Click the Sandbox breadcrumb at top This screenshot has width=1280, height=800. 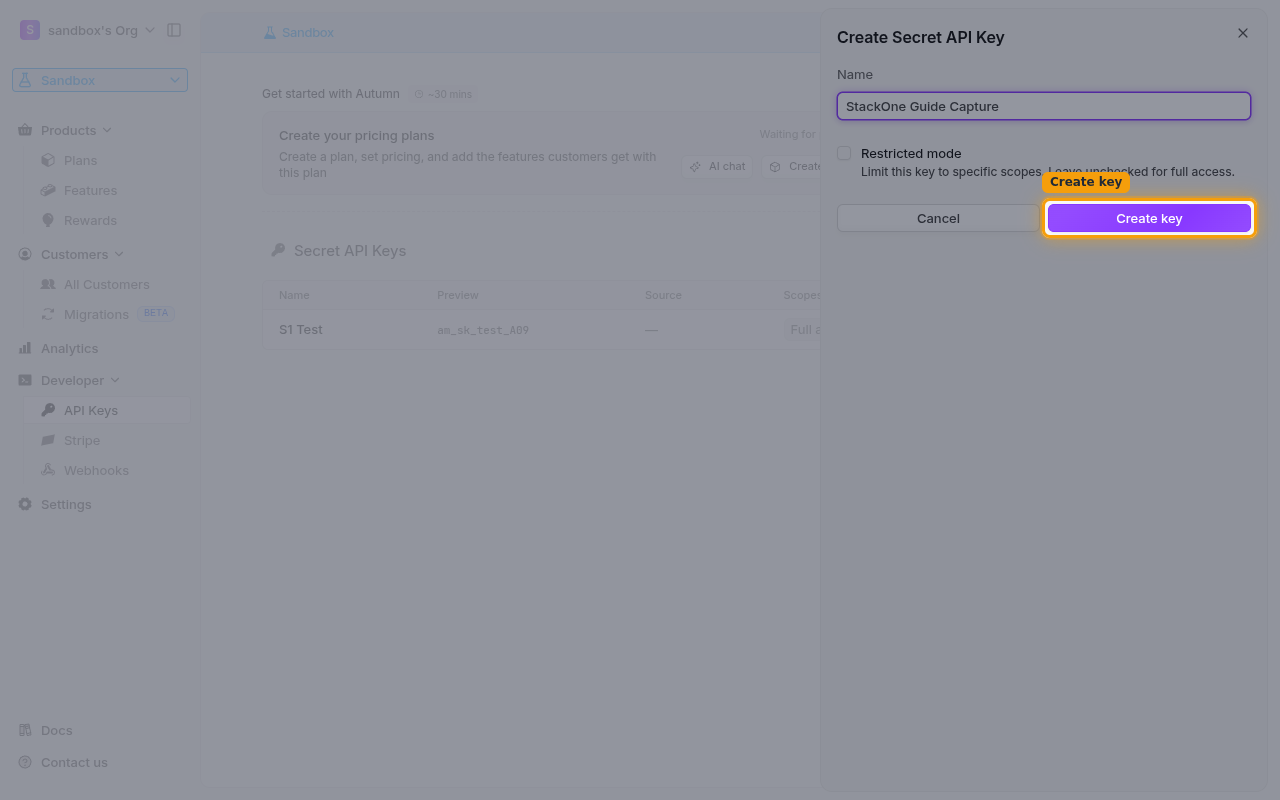click(298, 33)
